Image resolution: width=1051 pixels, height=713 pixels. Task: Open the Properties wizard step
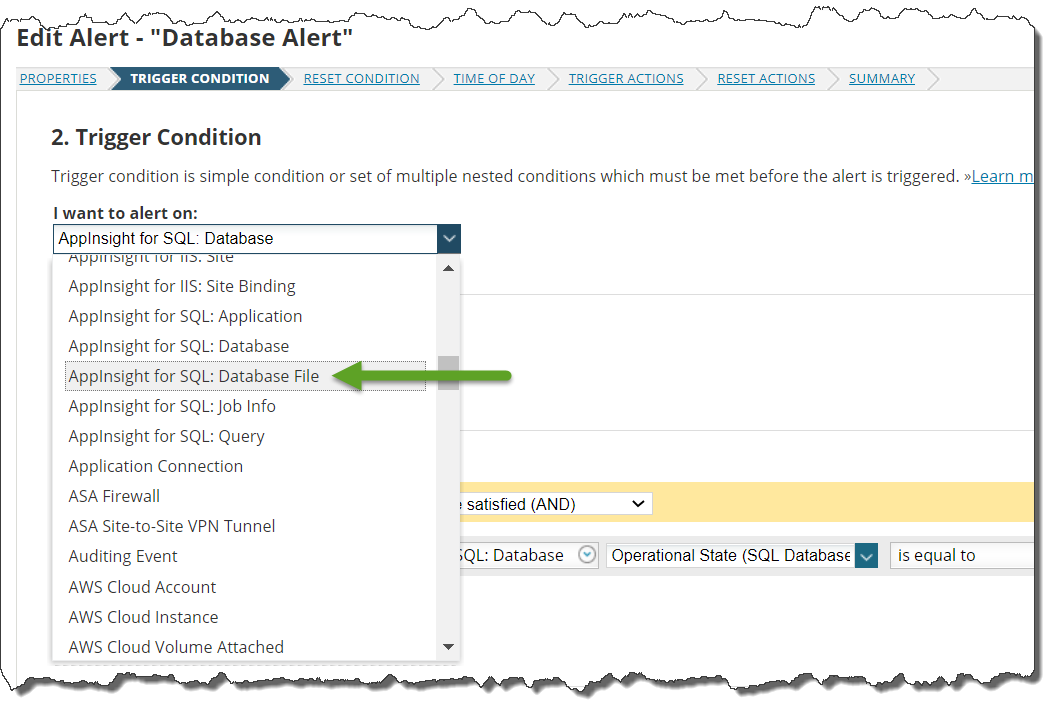pyautogui.click(x=58, y=79)
